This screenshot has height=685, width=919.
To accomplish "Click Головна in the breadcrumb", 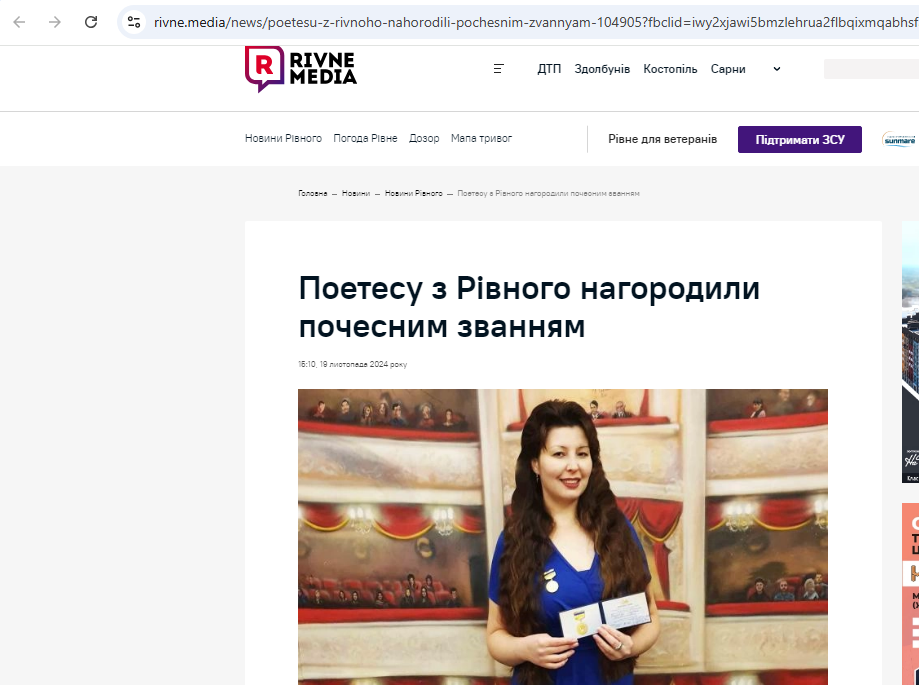I will (x=312, y=193).
